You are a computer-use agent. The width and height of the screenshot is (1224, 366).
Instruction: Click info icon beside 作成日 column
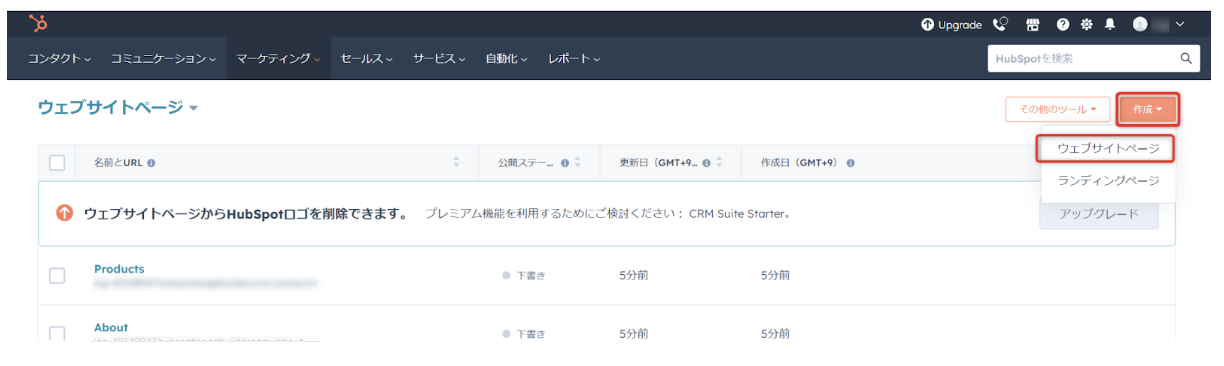[851, 163]
